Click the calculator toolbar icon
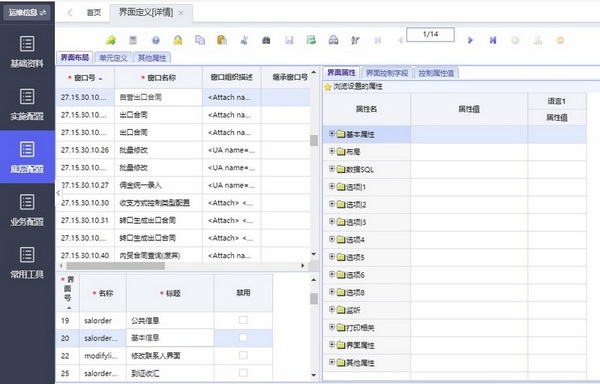 coord(133,40)
